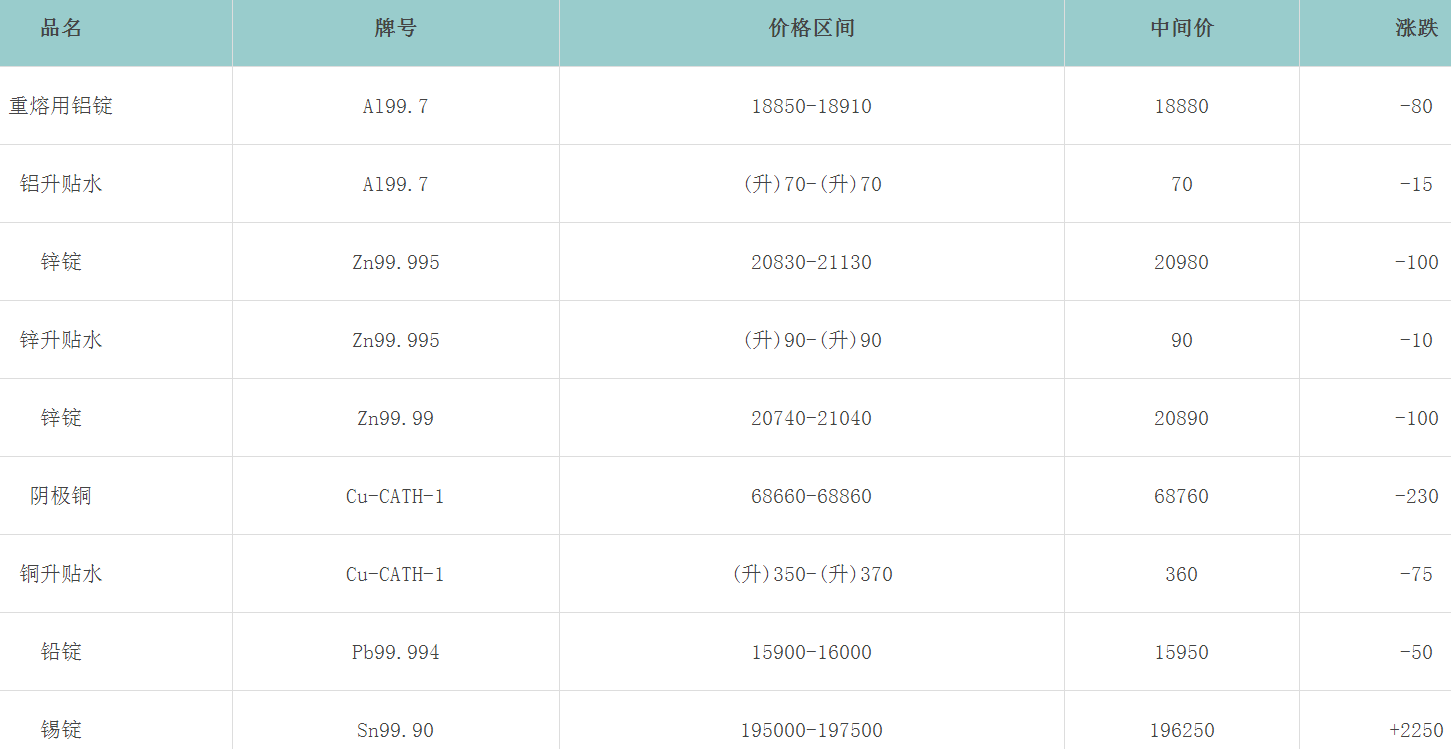Click the 中间价 column header

1181,28
